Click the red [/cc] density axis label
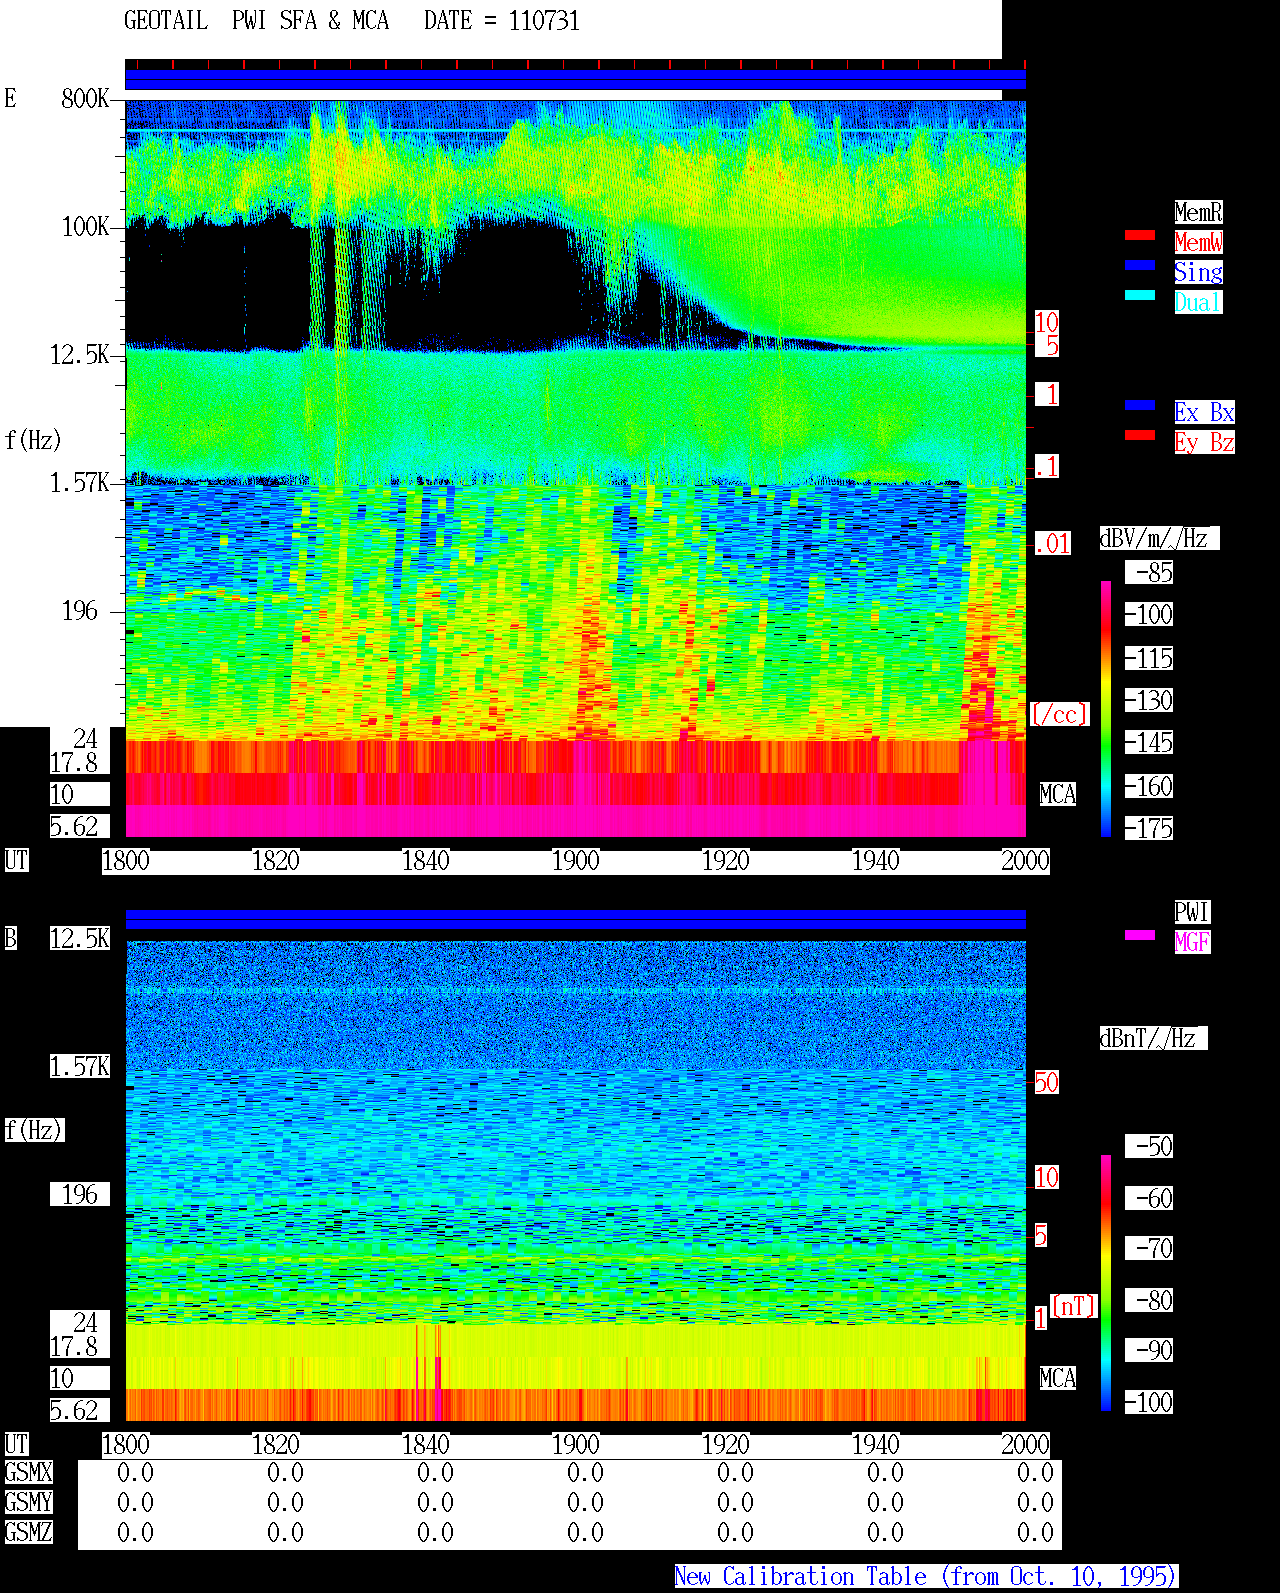Image resolution: width=1280 pixels, height=1593 pixels. 1059,715
